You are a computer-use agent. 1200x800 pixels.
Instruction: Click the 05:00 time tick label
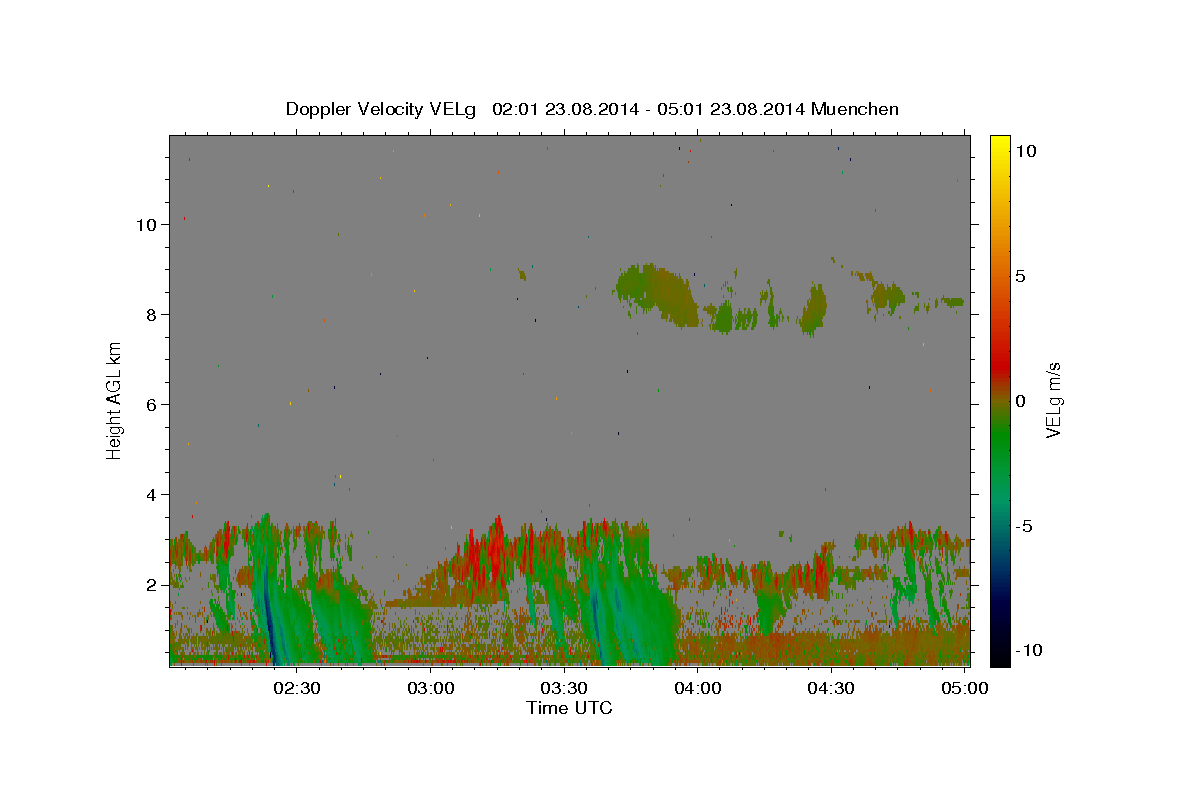pos(964,688)
